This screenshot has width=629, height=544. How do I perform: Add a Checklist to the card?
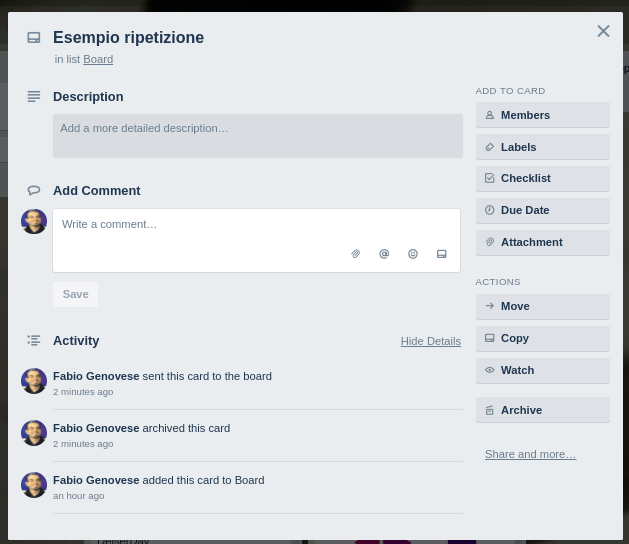pos(542,178)
